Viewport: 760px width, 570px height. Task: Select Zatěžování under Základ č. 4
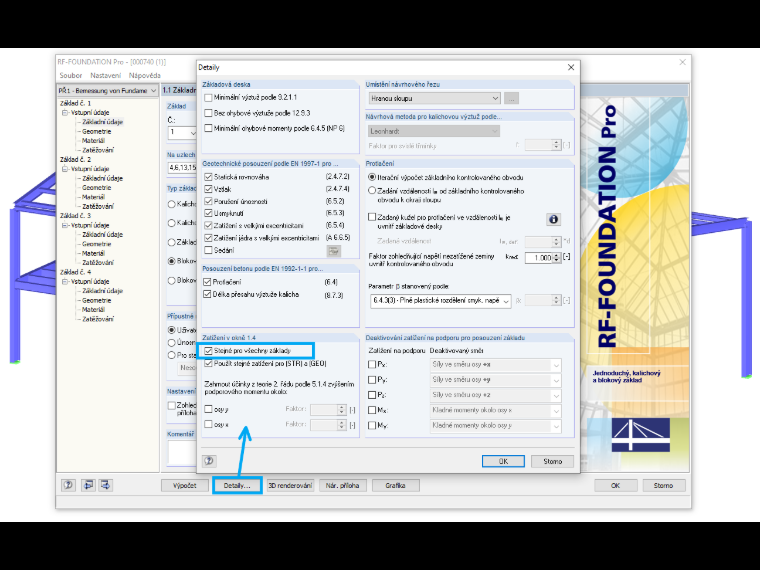(98, 319)
